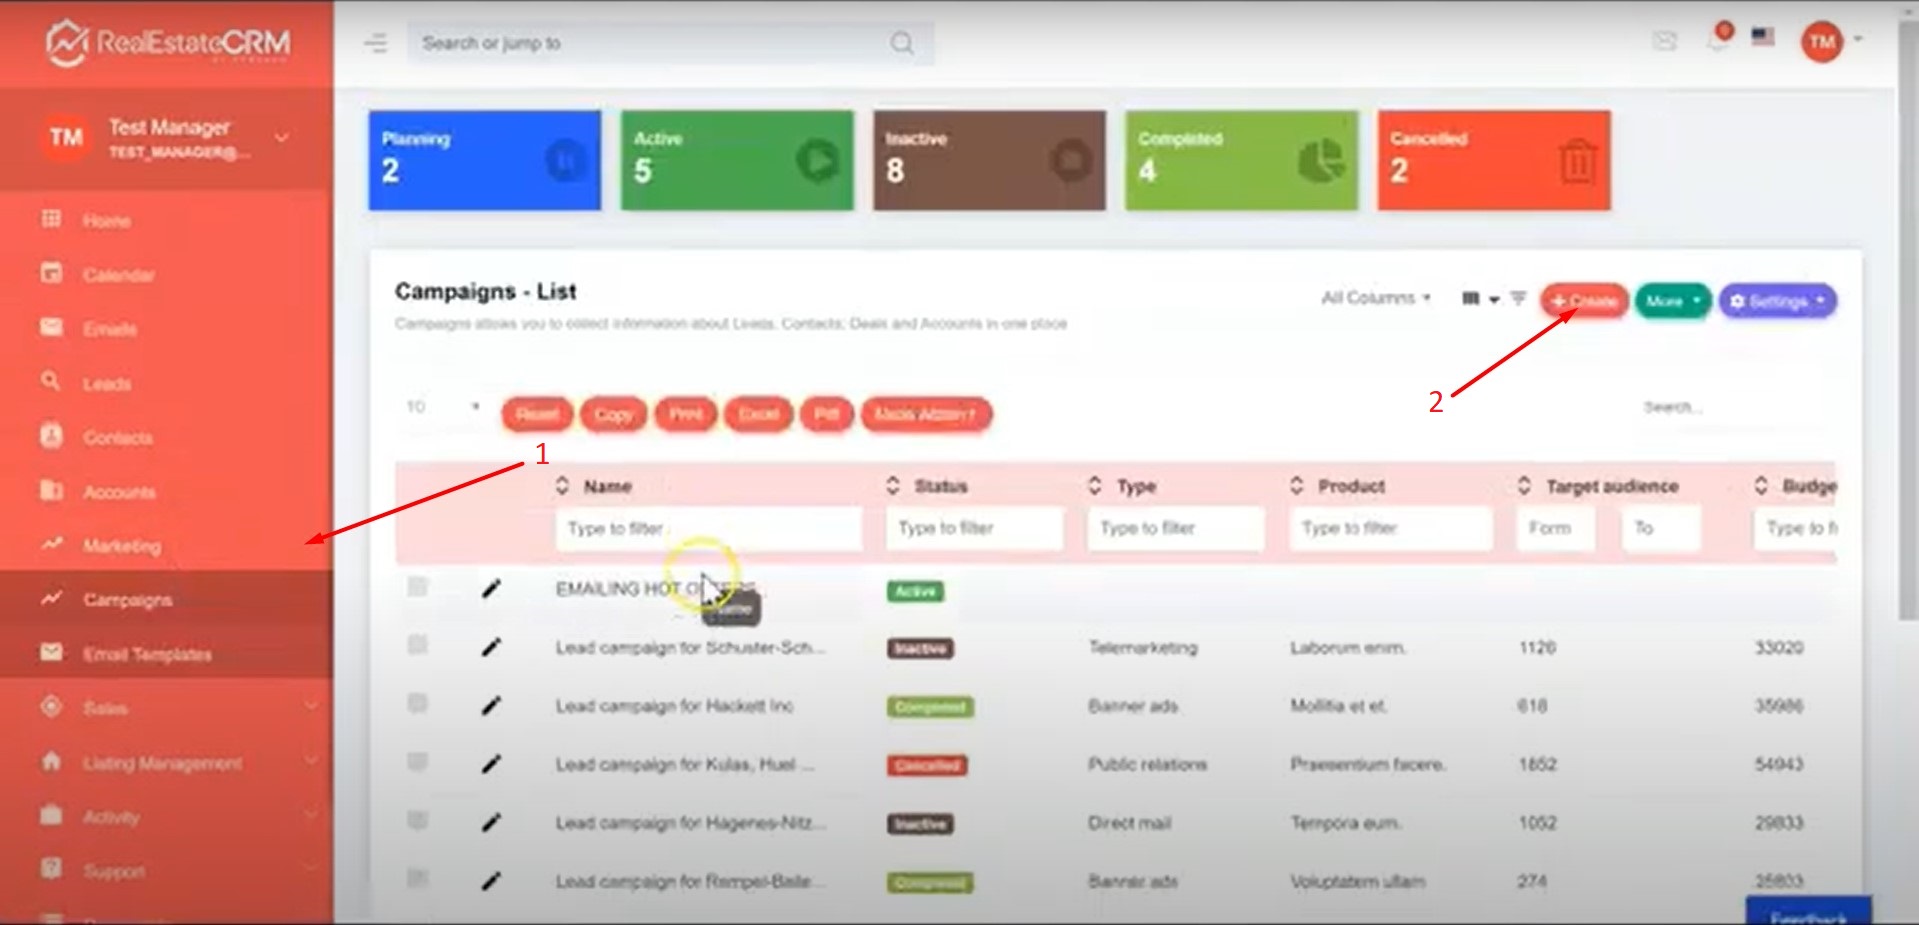Image resolution: width=1919 pixels, height=925 pixels.
Task: Click the Create campaign button
Action: tap(1584, 301)
